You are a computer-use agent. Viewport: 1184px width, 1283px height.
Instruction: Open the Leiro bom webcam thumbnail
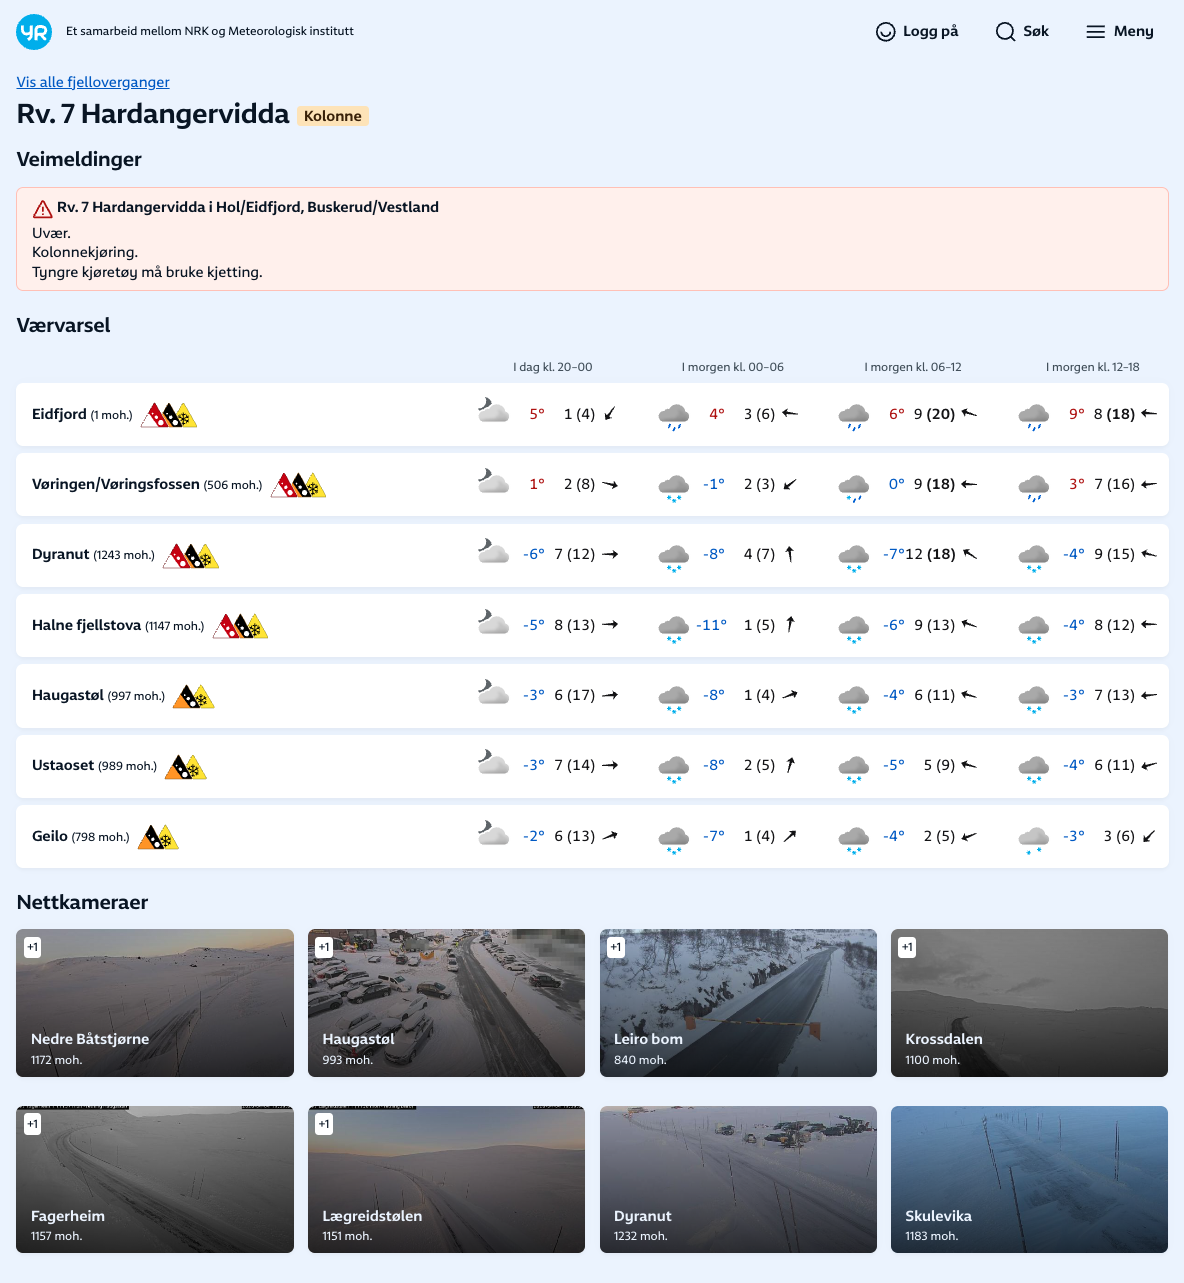[738, 1003]
